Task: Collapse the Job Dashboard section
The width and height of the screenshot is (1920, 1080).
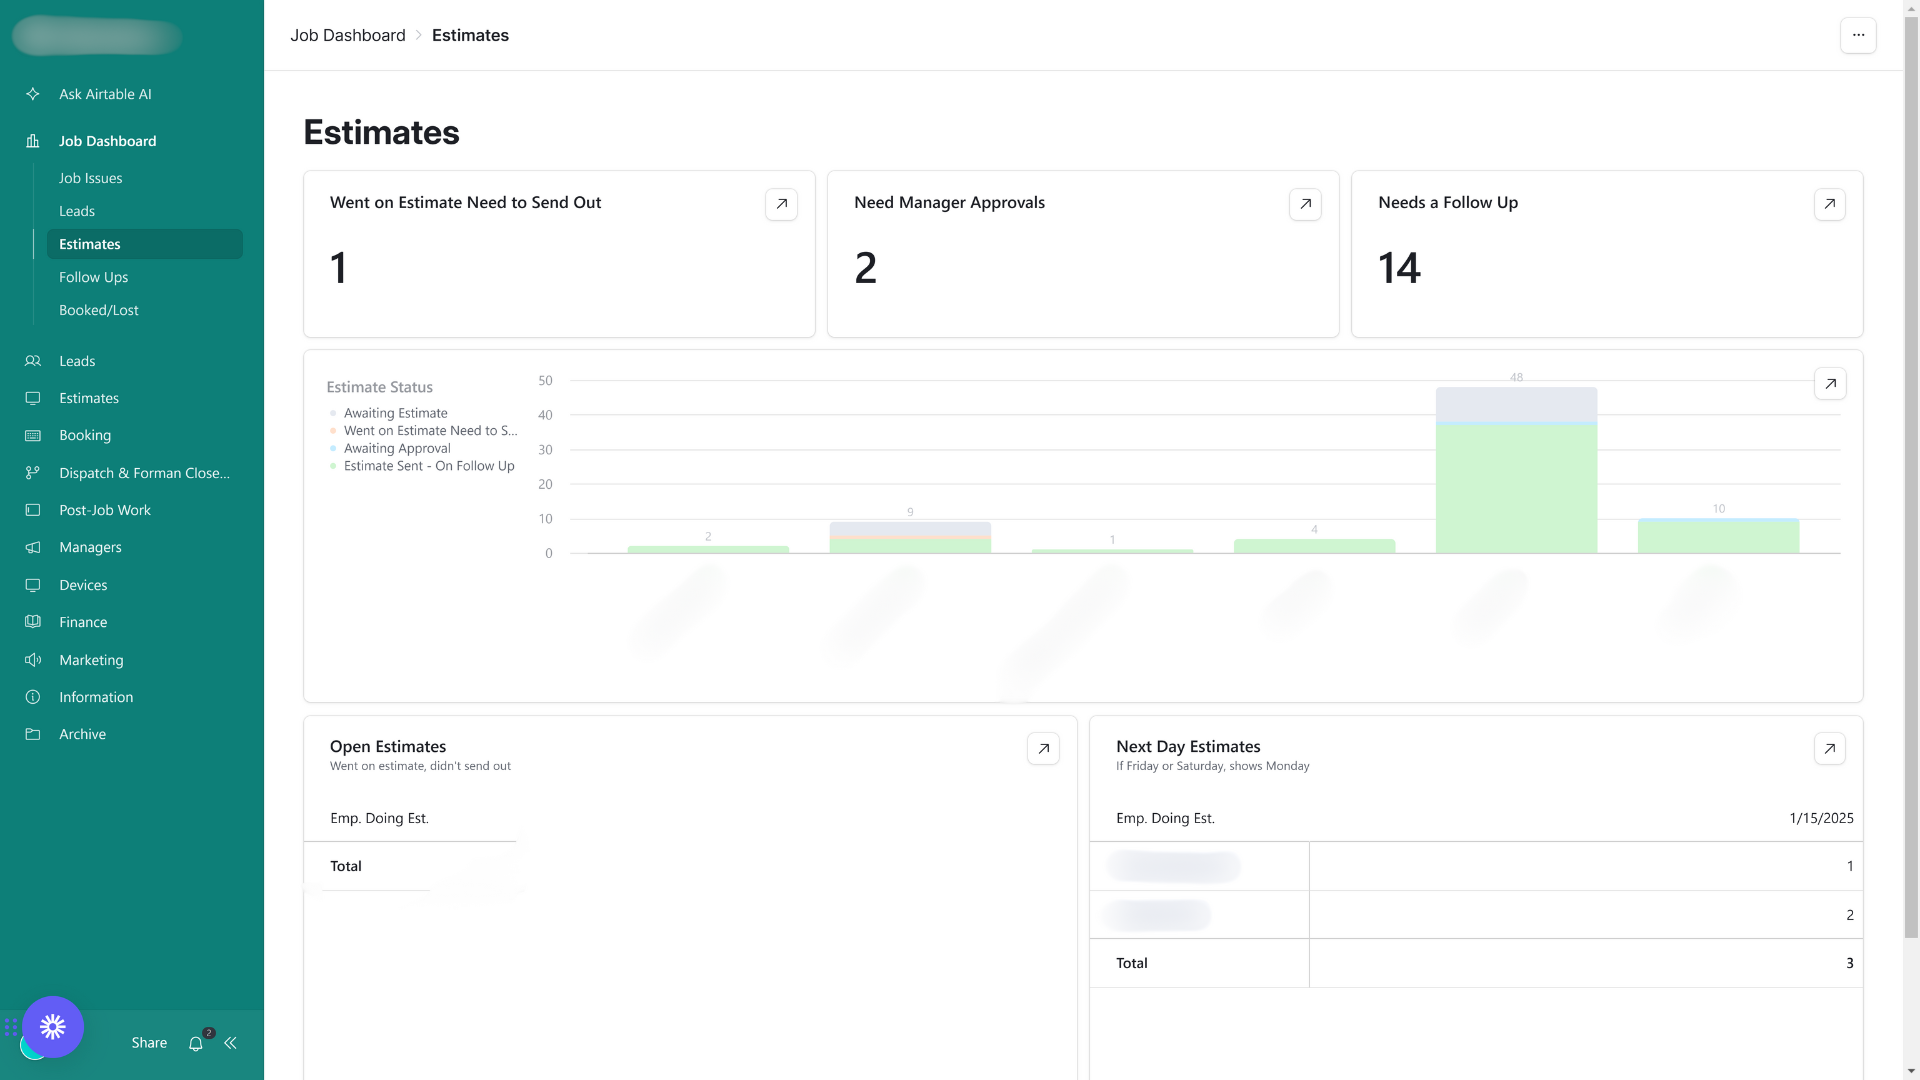Action: pos(107,141)
